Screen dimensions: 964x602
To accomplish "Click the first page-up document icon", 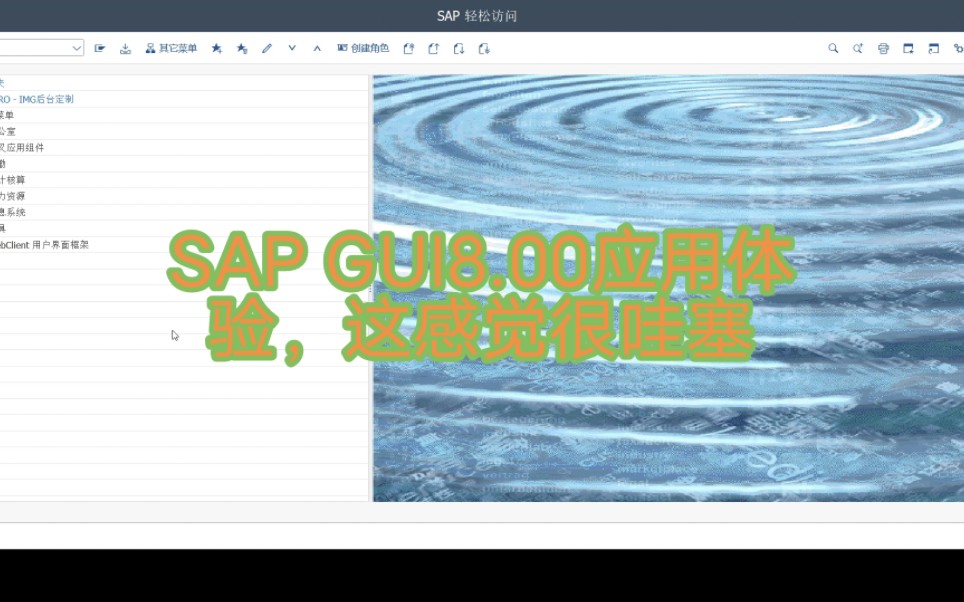I will (x=409, y=48).
